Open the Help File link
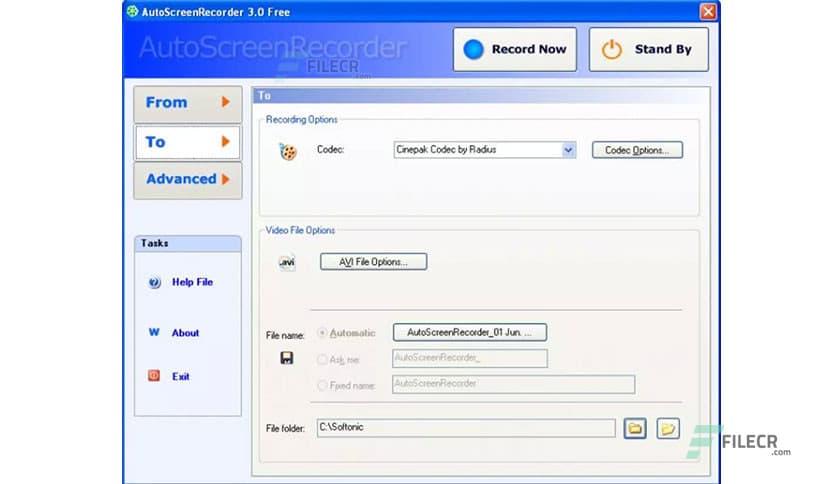The image size is (836, 484). coord(192,282)
